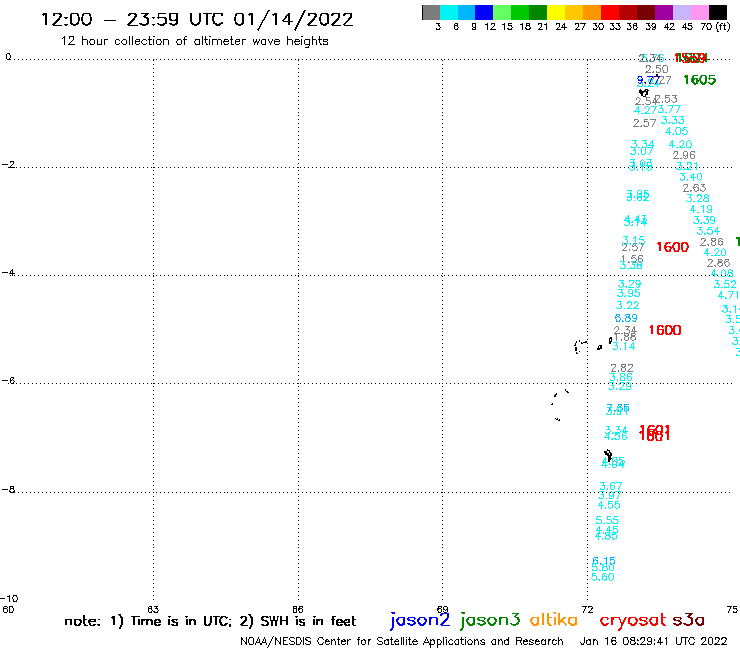Click the "3.33" wave height value

[673, 120]
